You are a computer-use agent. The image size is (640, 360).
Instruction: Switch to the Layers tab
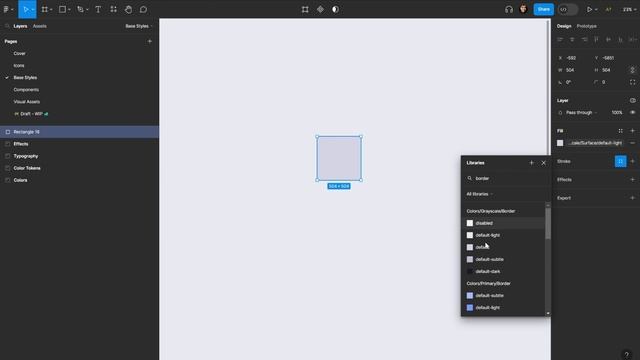(20, 26)
